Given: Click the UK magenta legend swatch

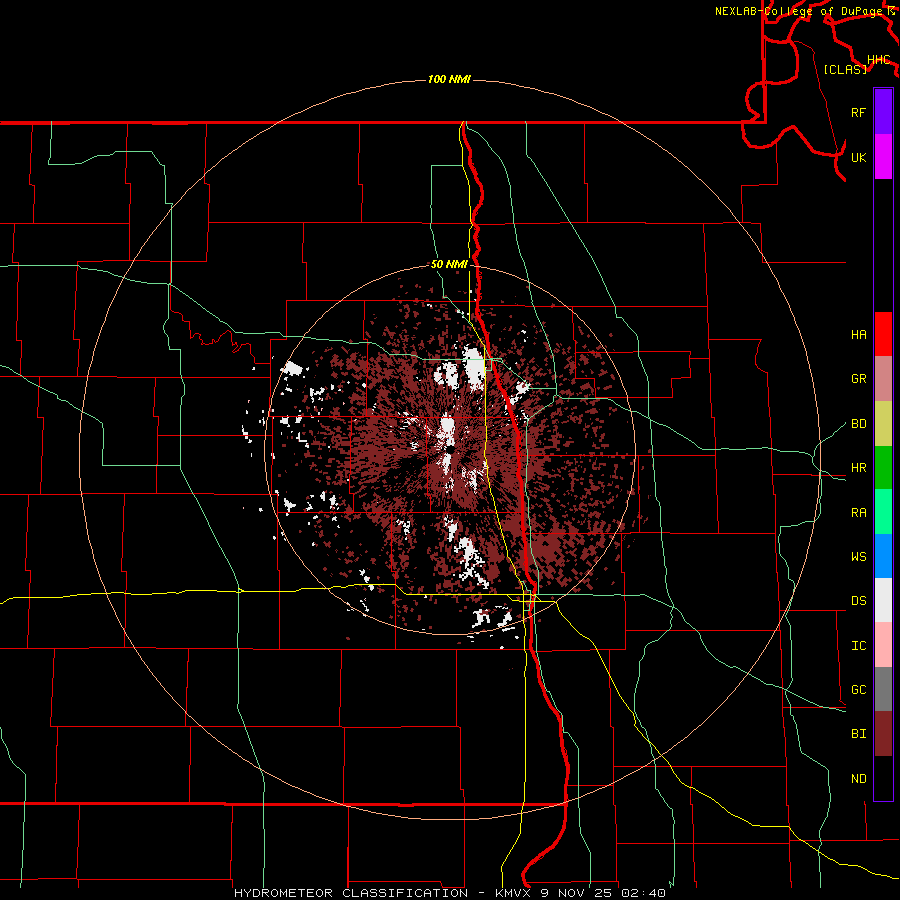Looking at the screenshot, I should coord(883,157).
